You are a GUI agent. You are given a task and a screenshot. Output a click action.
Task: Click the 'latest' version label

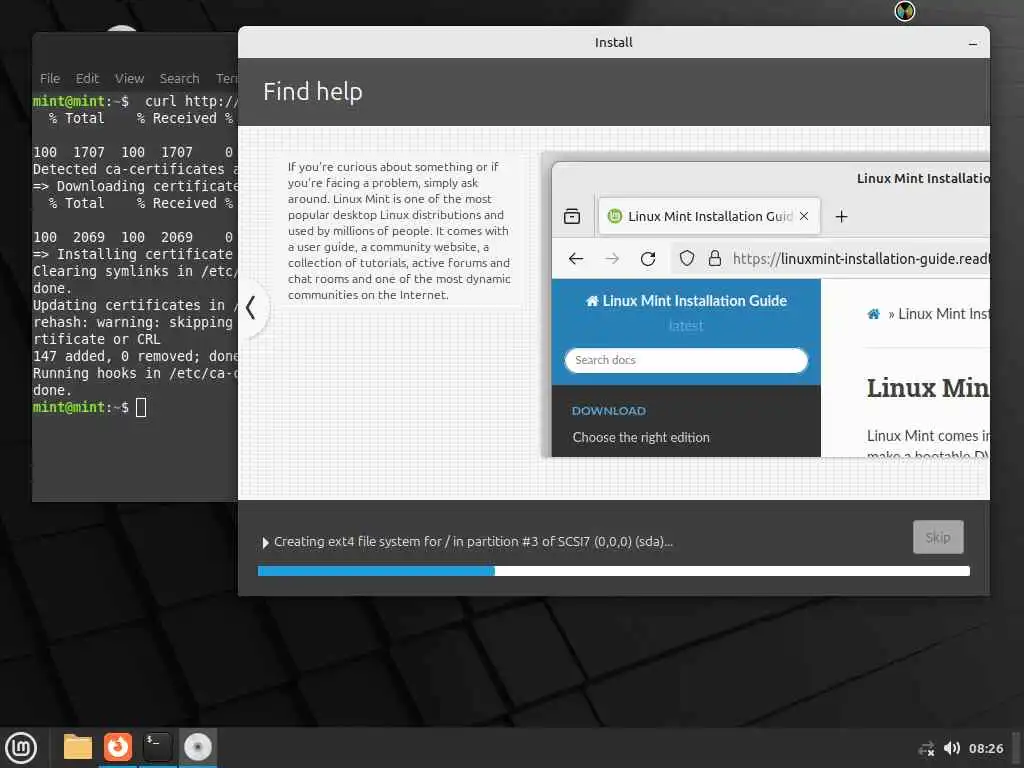(x=686, y=326)
